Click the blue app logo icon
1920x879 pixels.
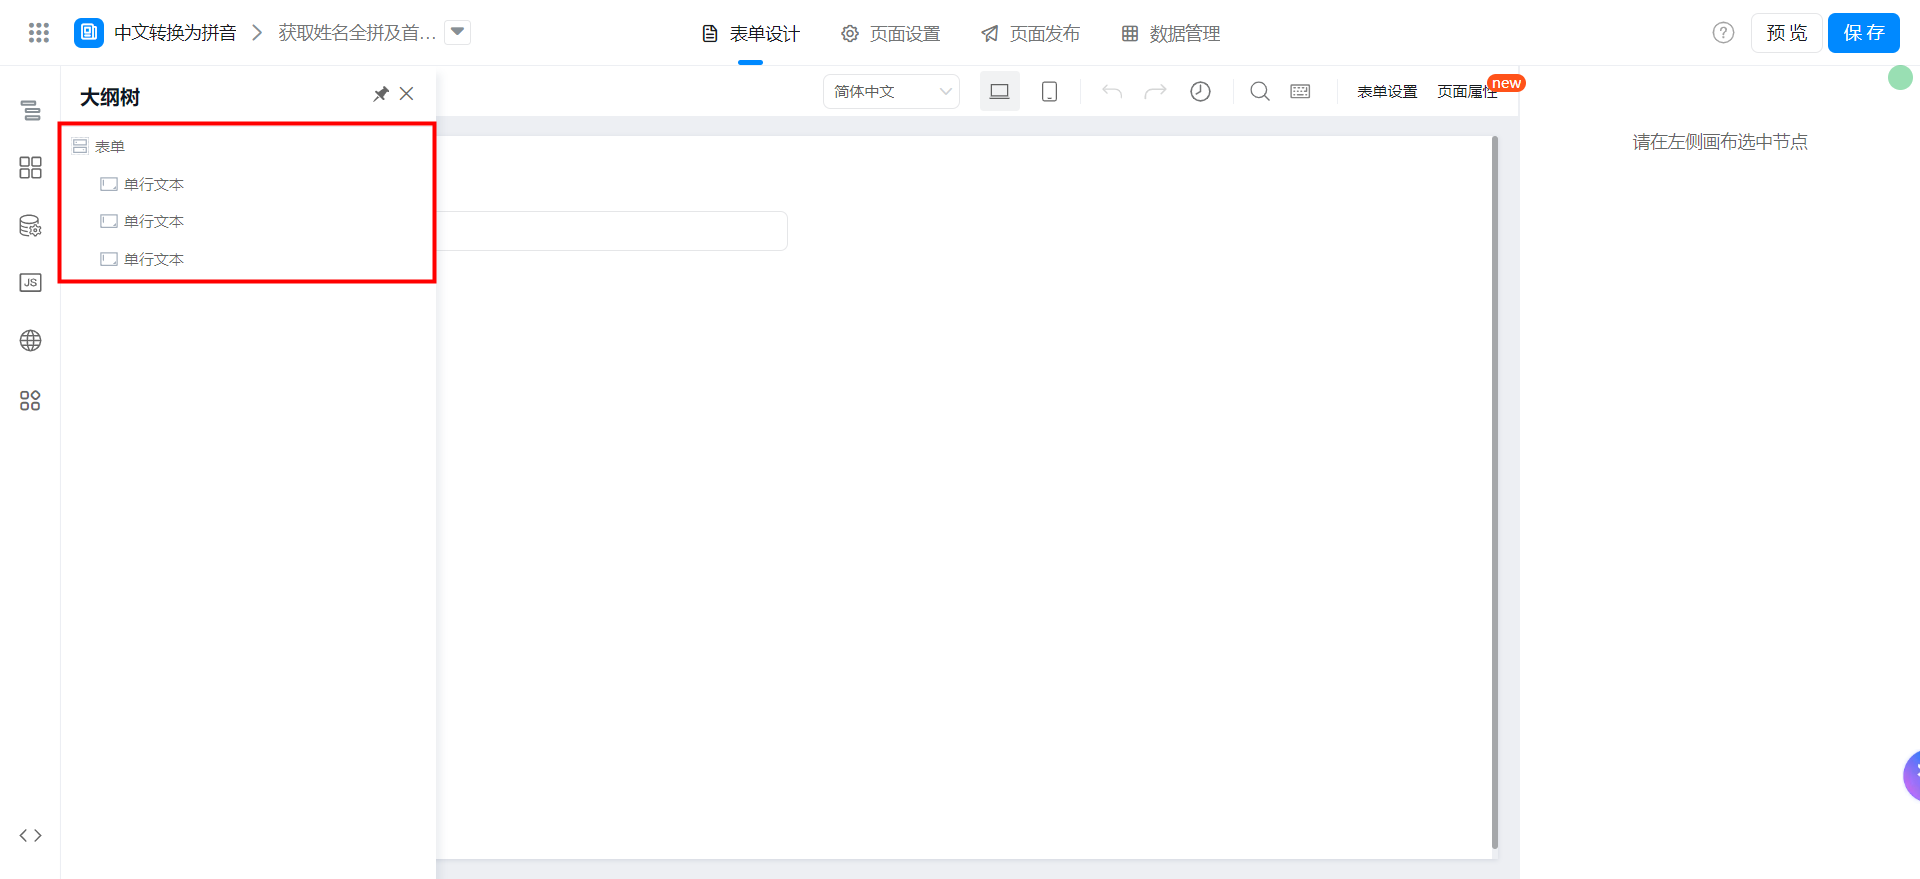(x=89, y=33)
